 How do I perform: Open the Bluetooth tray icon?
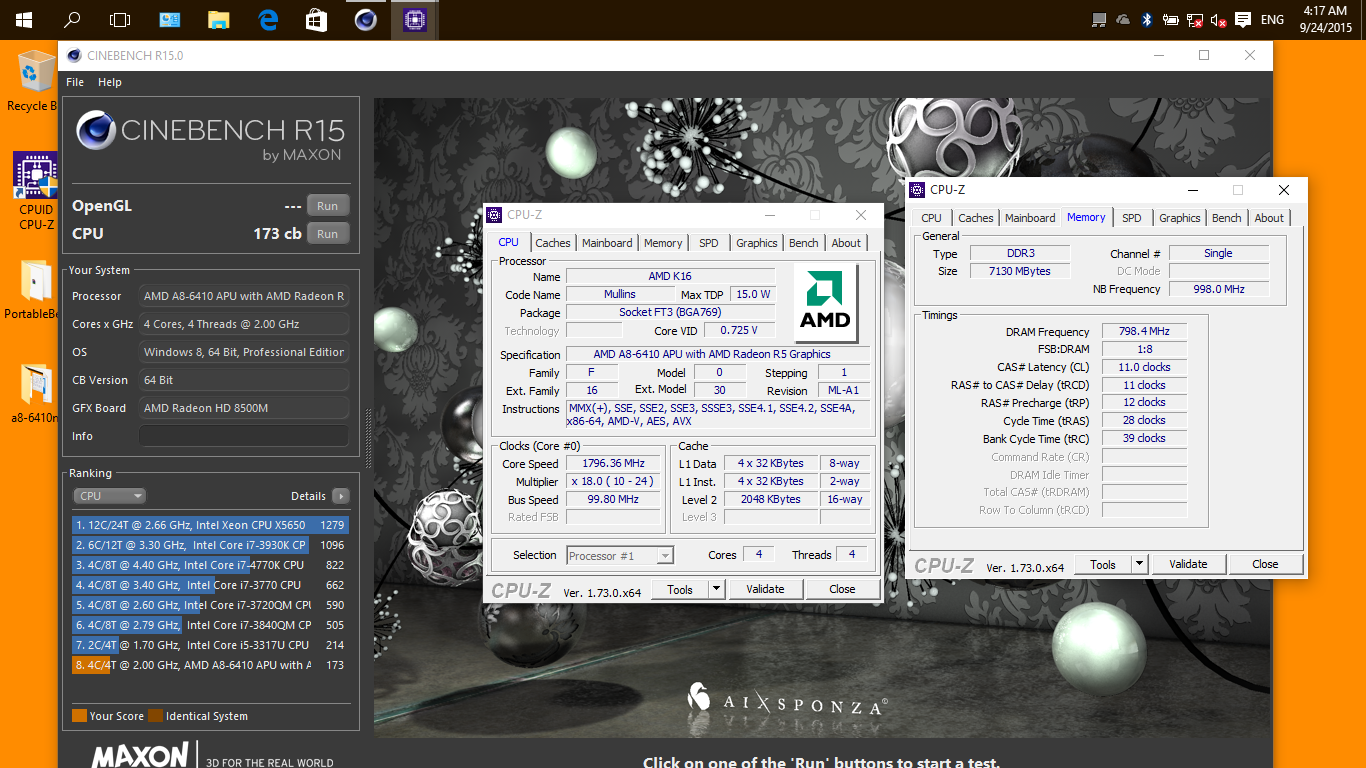pyautogui.click(x=1147, y=20)
